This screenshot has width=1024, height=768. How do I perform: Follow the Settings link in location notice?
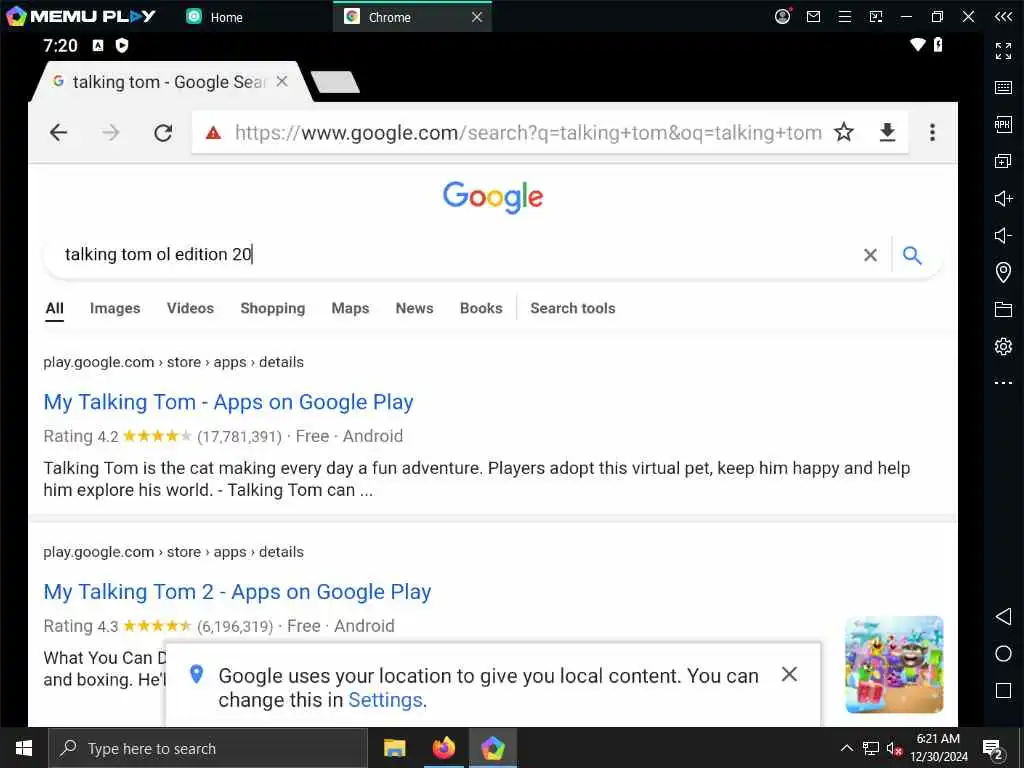click(x=385, y=700)
